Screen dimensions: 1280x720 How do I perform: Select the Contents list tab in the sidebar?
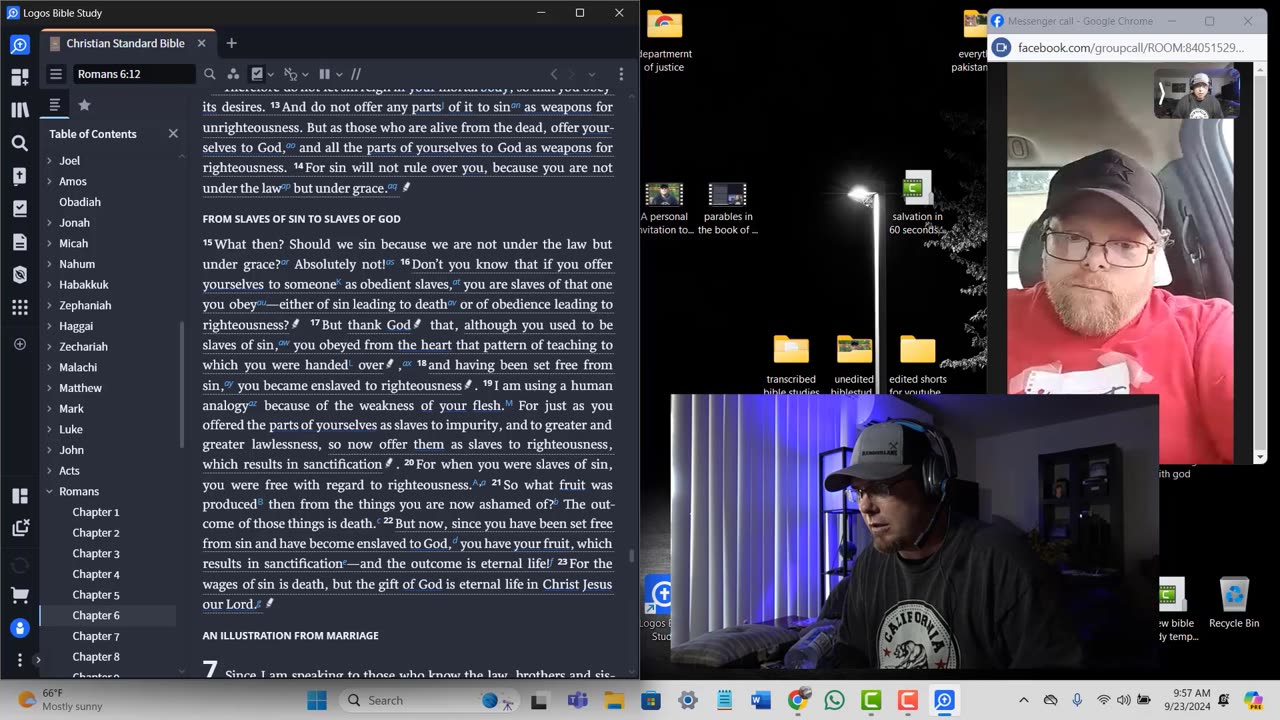[x=55, y=104]
